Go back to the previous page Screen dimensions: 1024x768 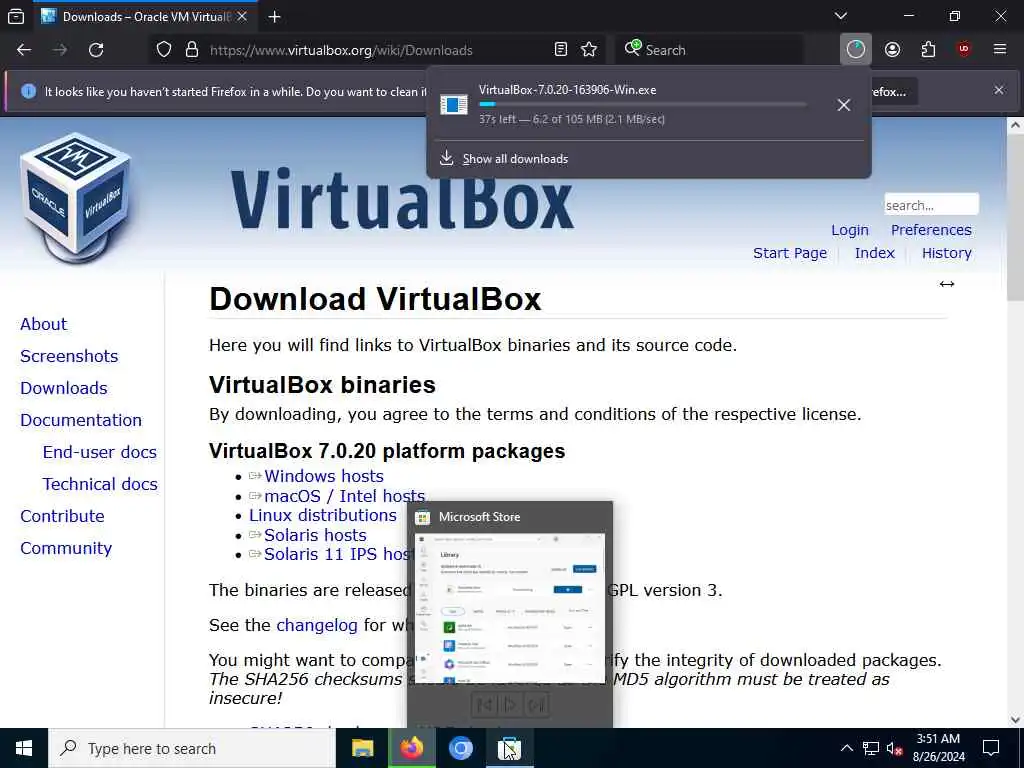point(24,50)
